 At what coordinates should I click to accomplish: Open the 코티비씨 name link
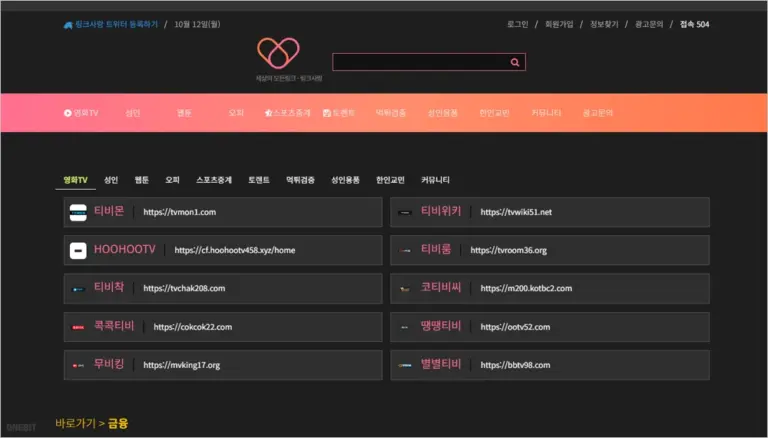(441, 287)
